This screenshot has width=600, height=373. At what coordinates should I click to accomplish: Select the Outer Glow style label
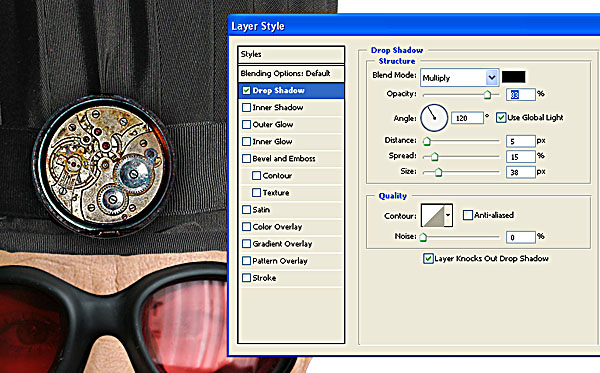tap(273, 125)
